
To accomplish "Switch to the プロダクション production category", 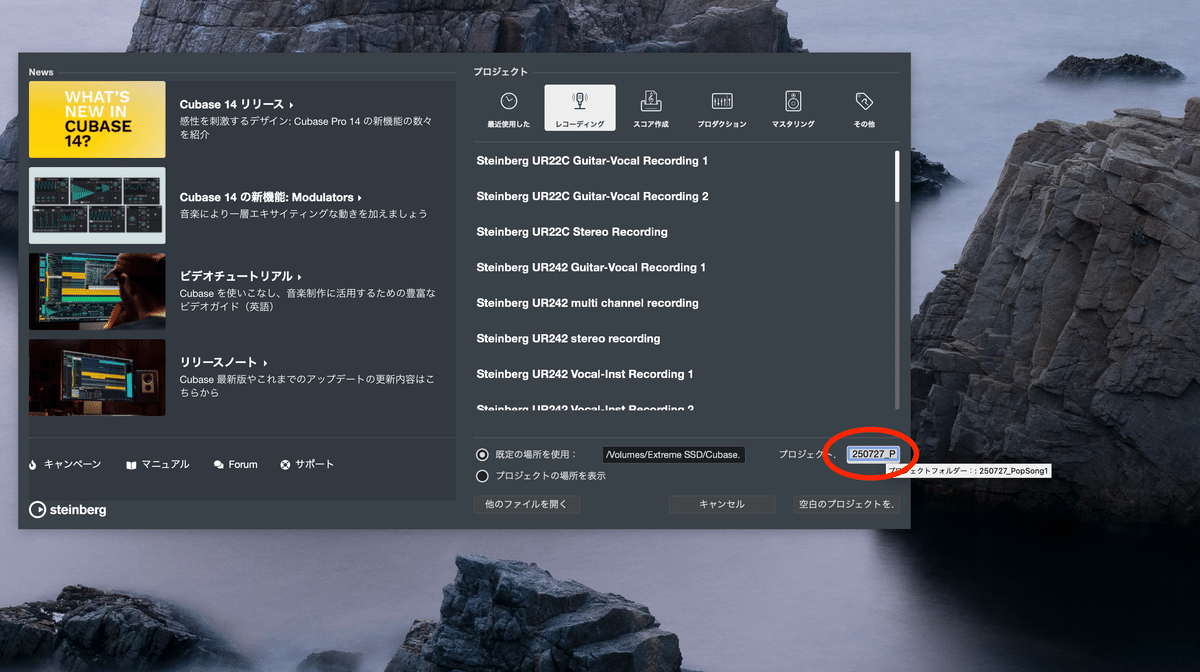I will pos(722,109).
